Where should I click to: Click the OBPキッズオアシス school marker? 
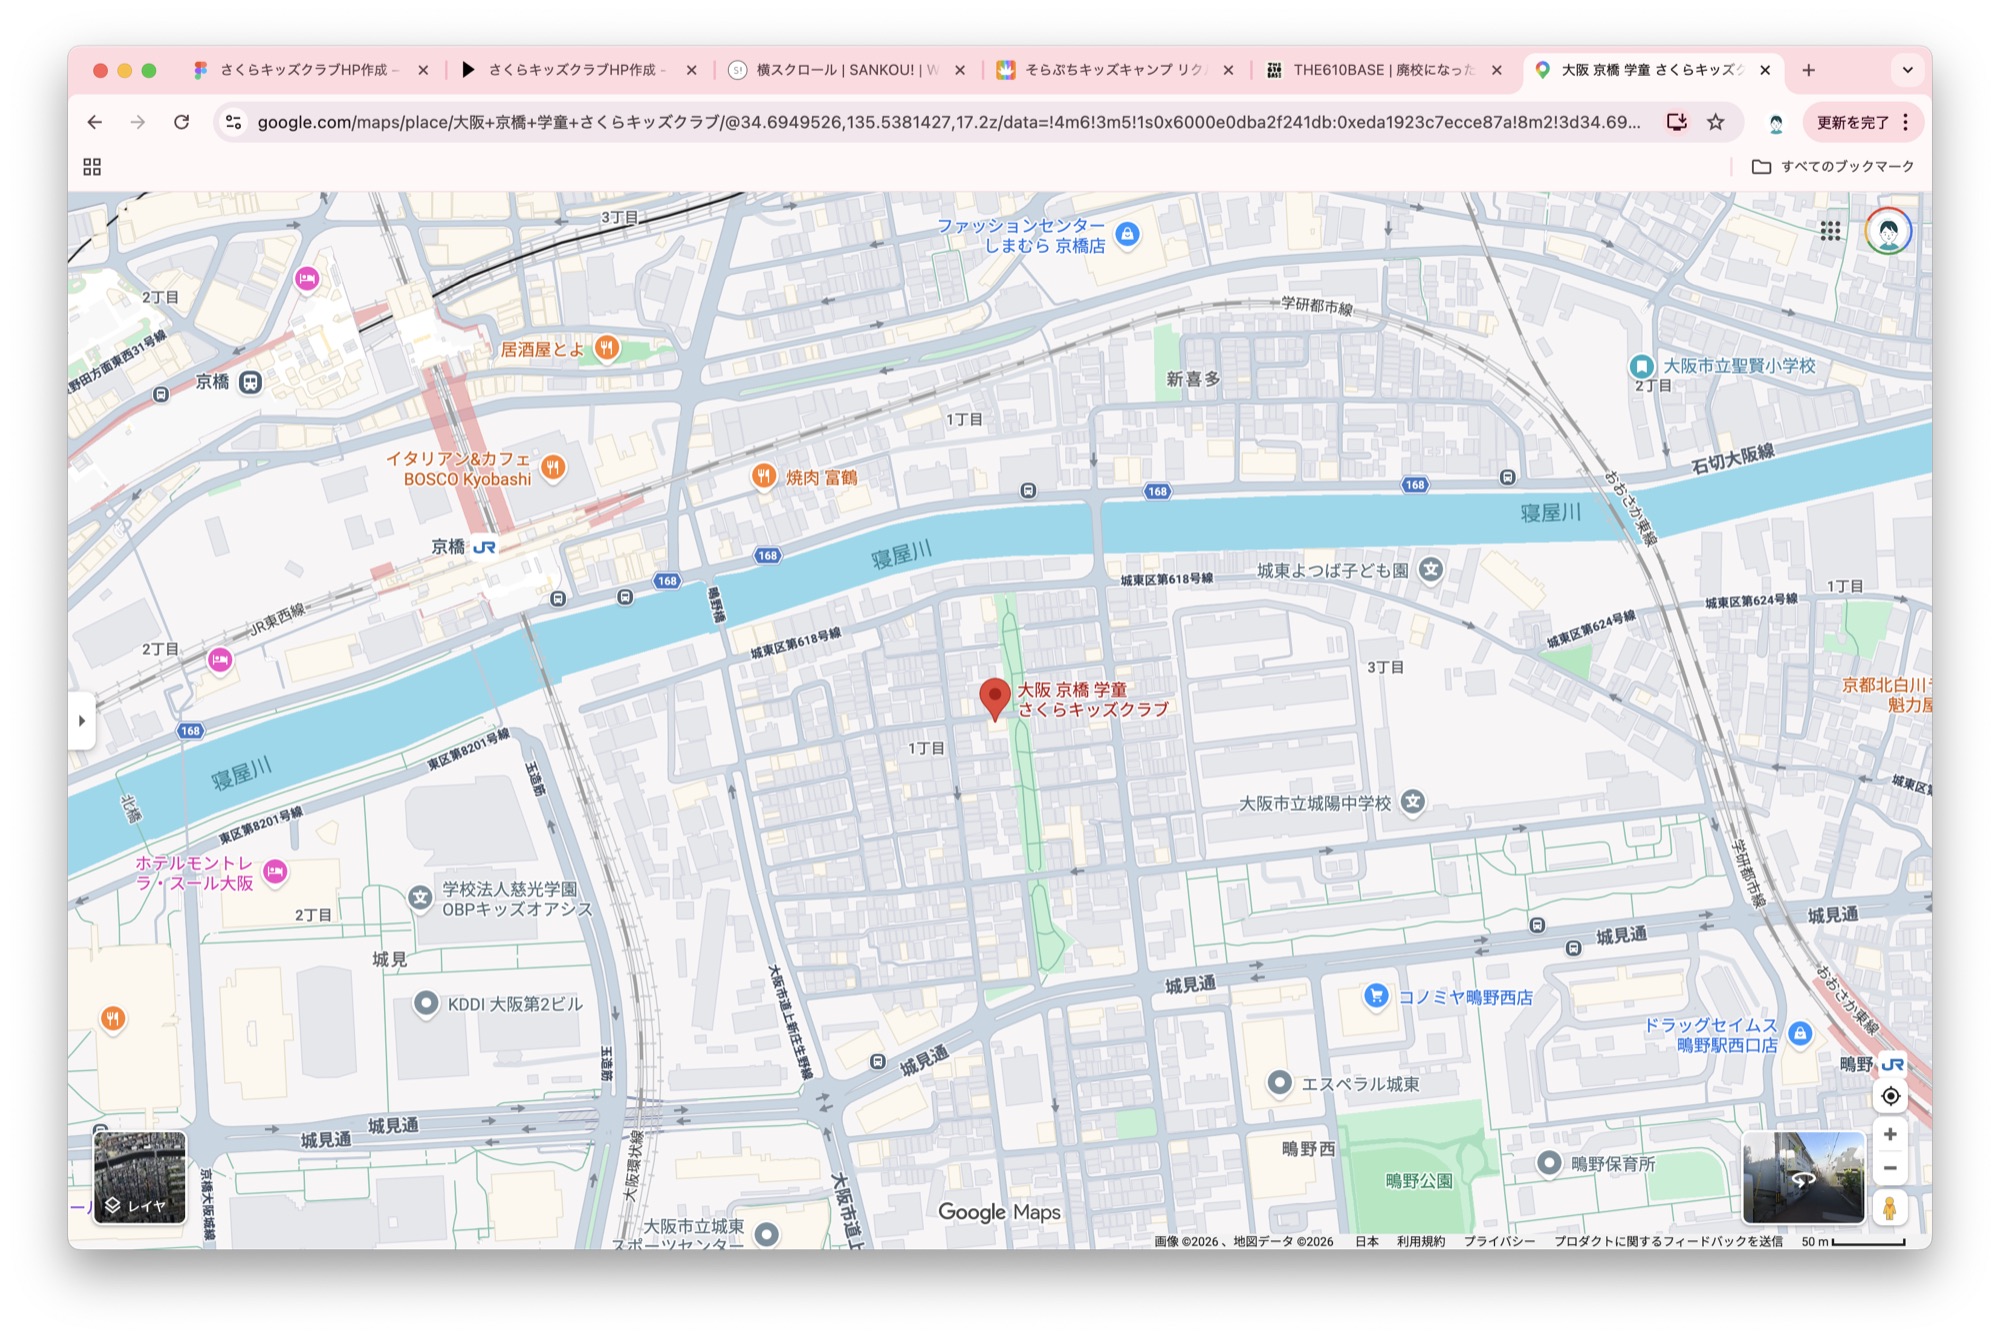(420, 898)
